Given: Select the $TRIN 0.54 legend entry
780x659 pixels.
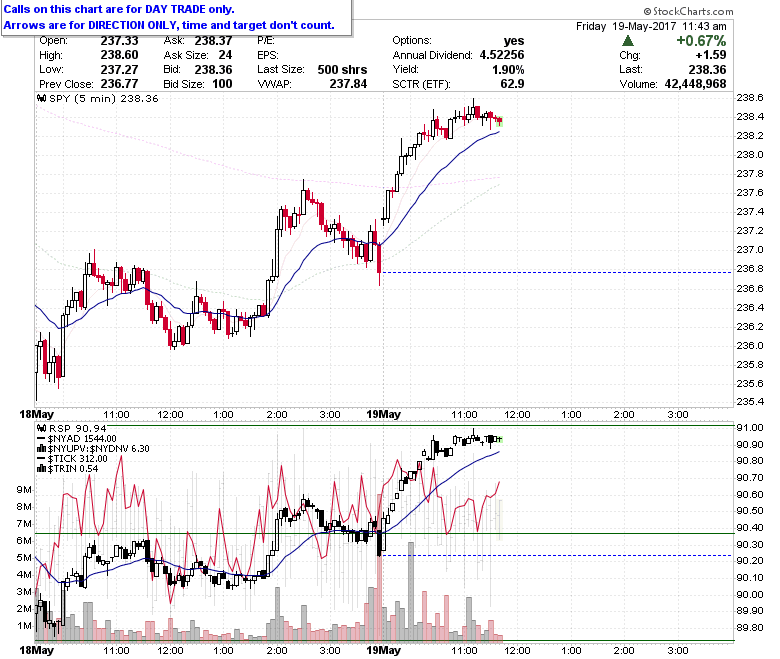Looking at the screenshot, I should click(73, 469).
